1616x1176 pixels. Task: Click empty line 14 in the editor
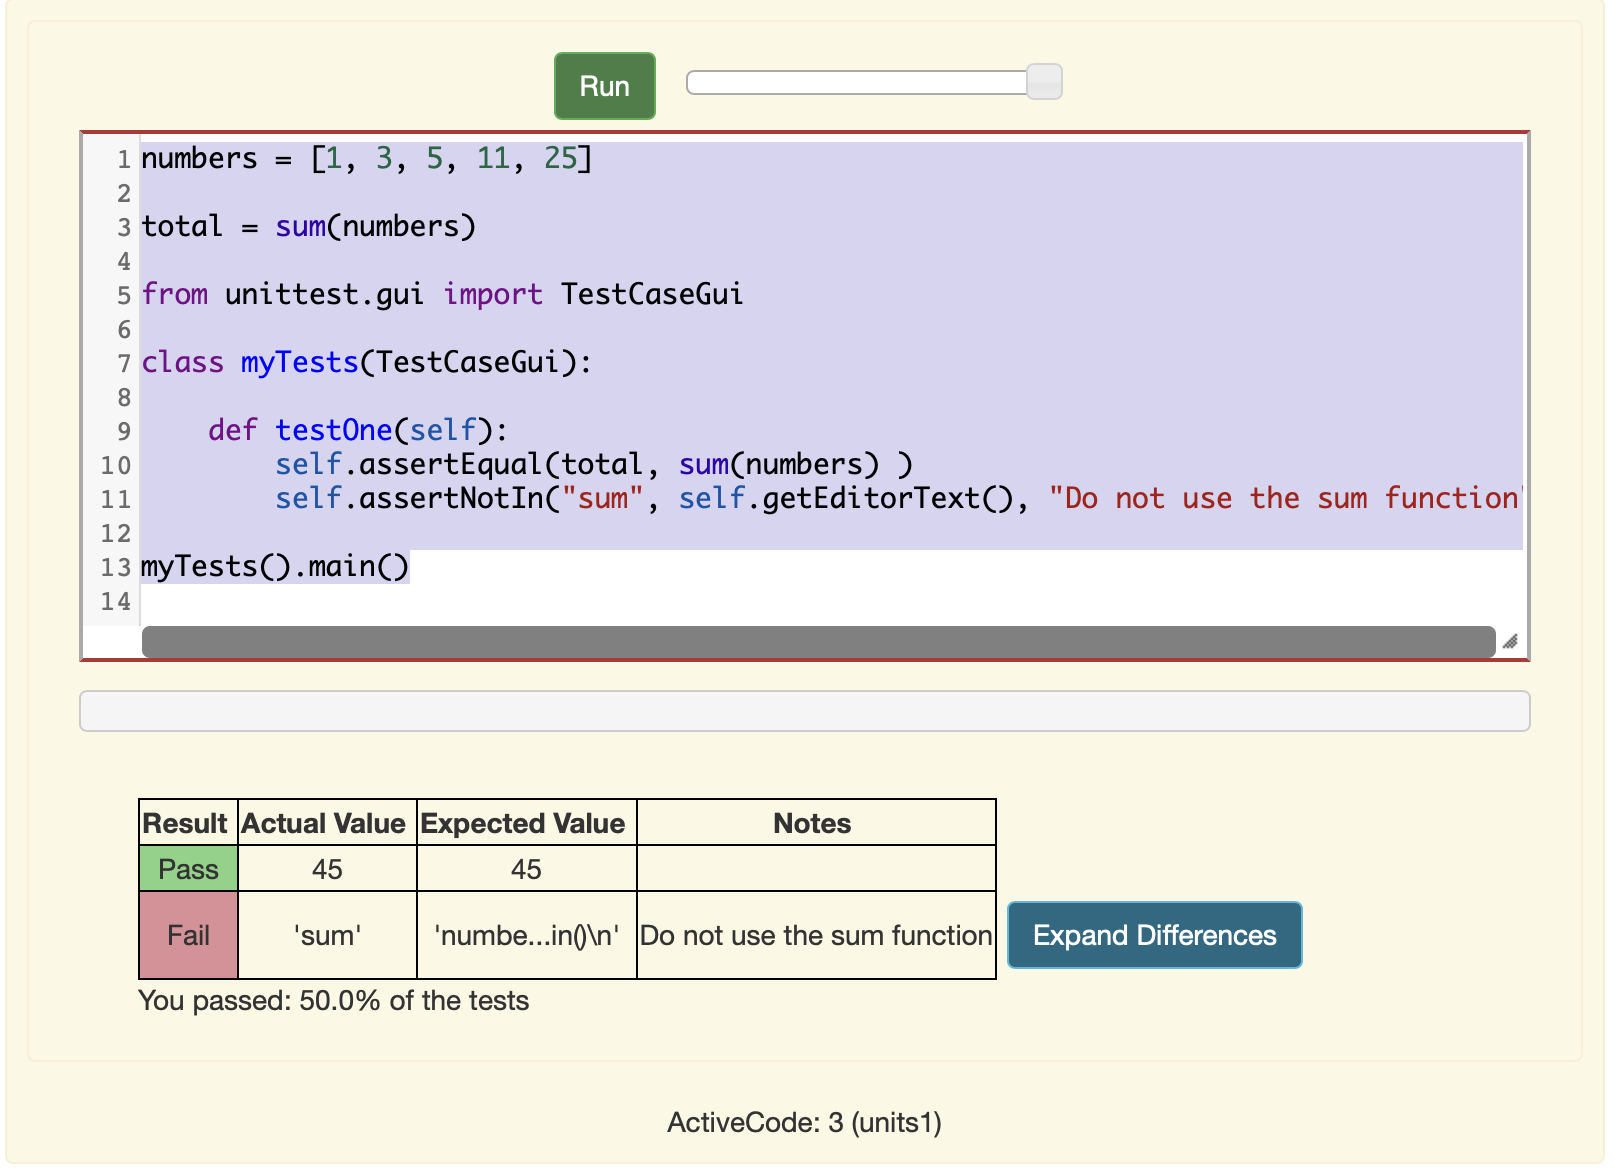pos(830,601)
